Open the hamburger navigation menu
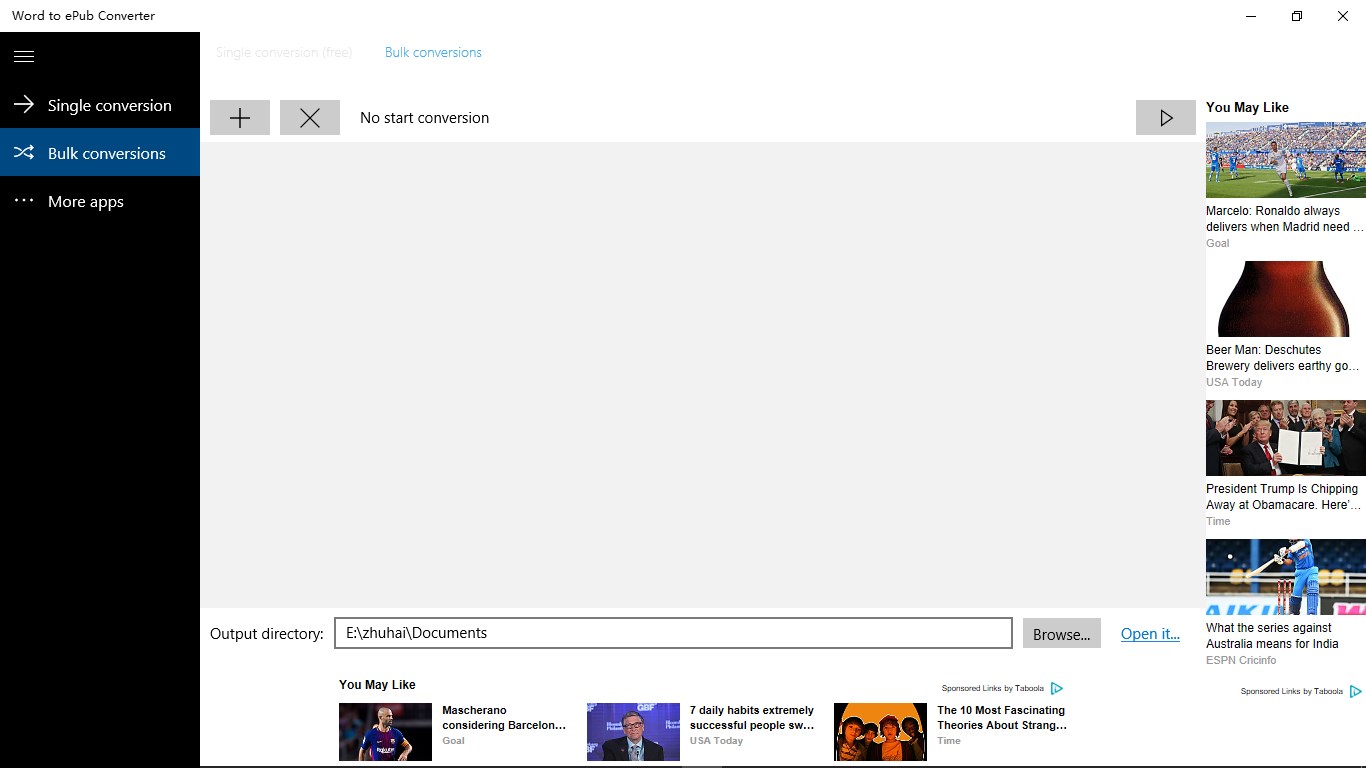1366x768 pixels. (24, 56)
